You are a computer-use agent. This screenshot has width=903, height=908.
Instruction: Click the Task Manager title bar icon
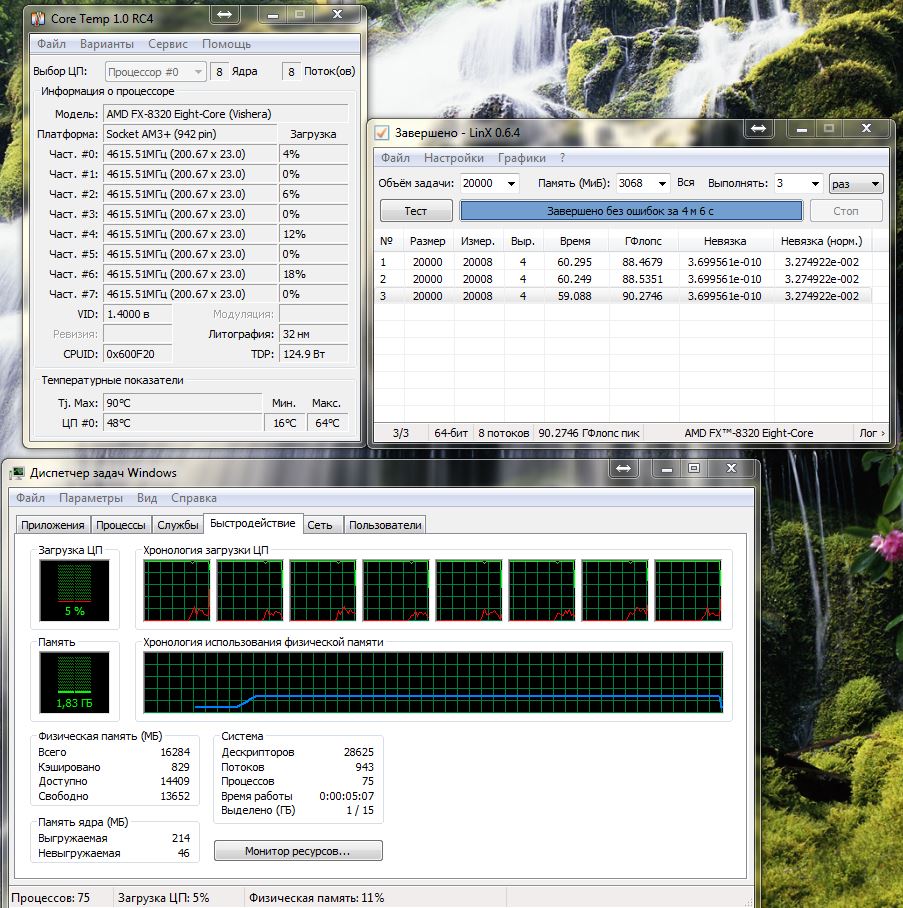point(17,472)
